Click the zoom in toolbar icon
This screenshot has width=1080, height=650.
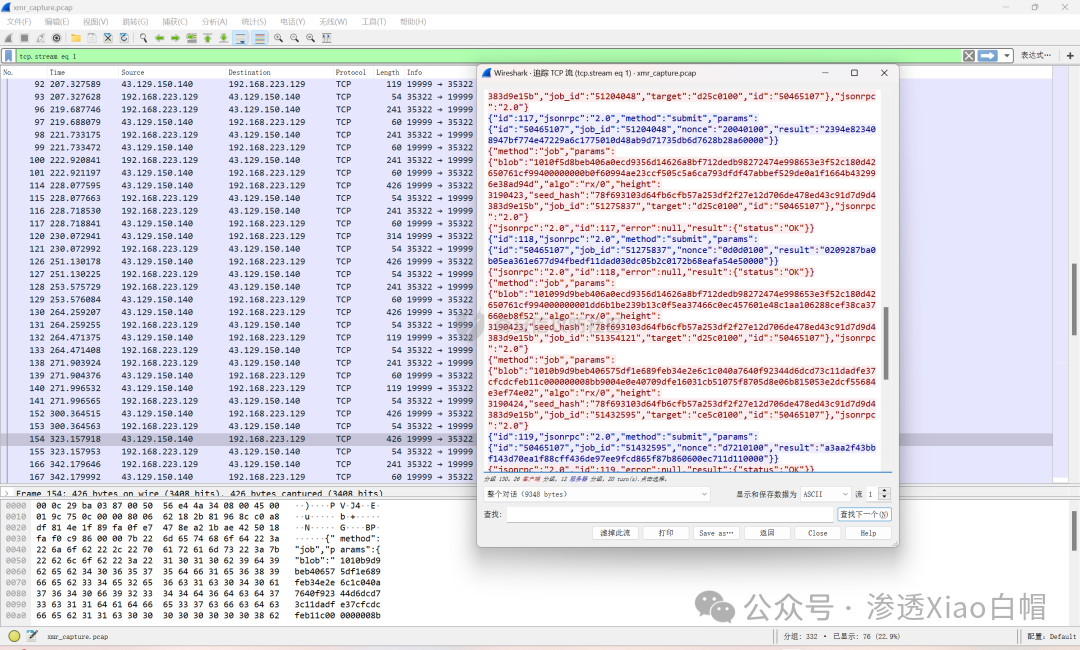pyautogui.click(x=278, y=38)
